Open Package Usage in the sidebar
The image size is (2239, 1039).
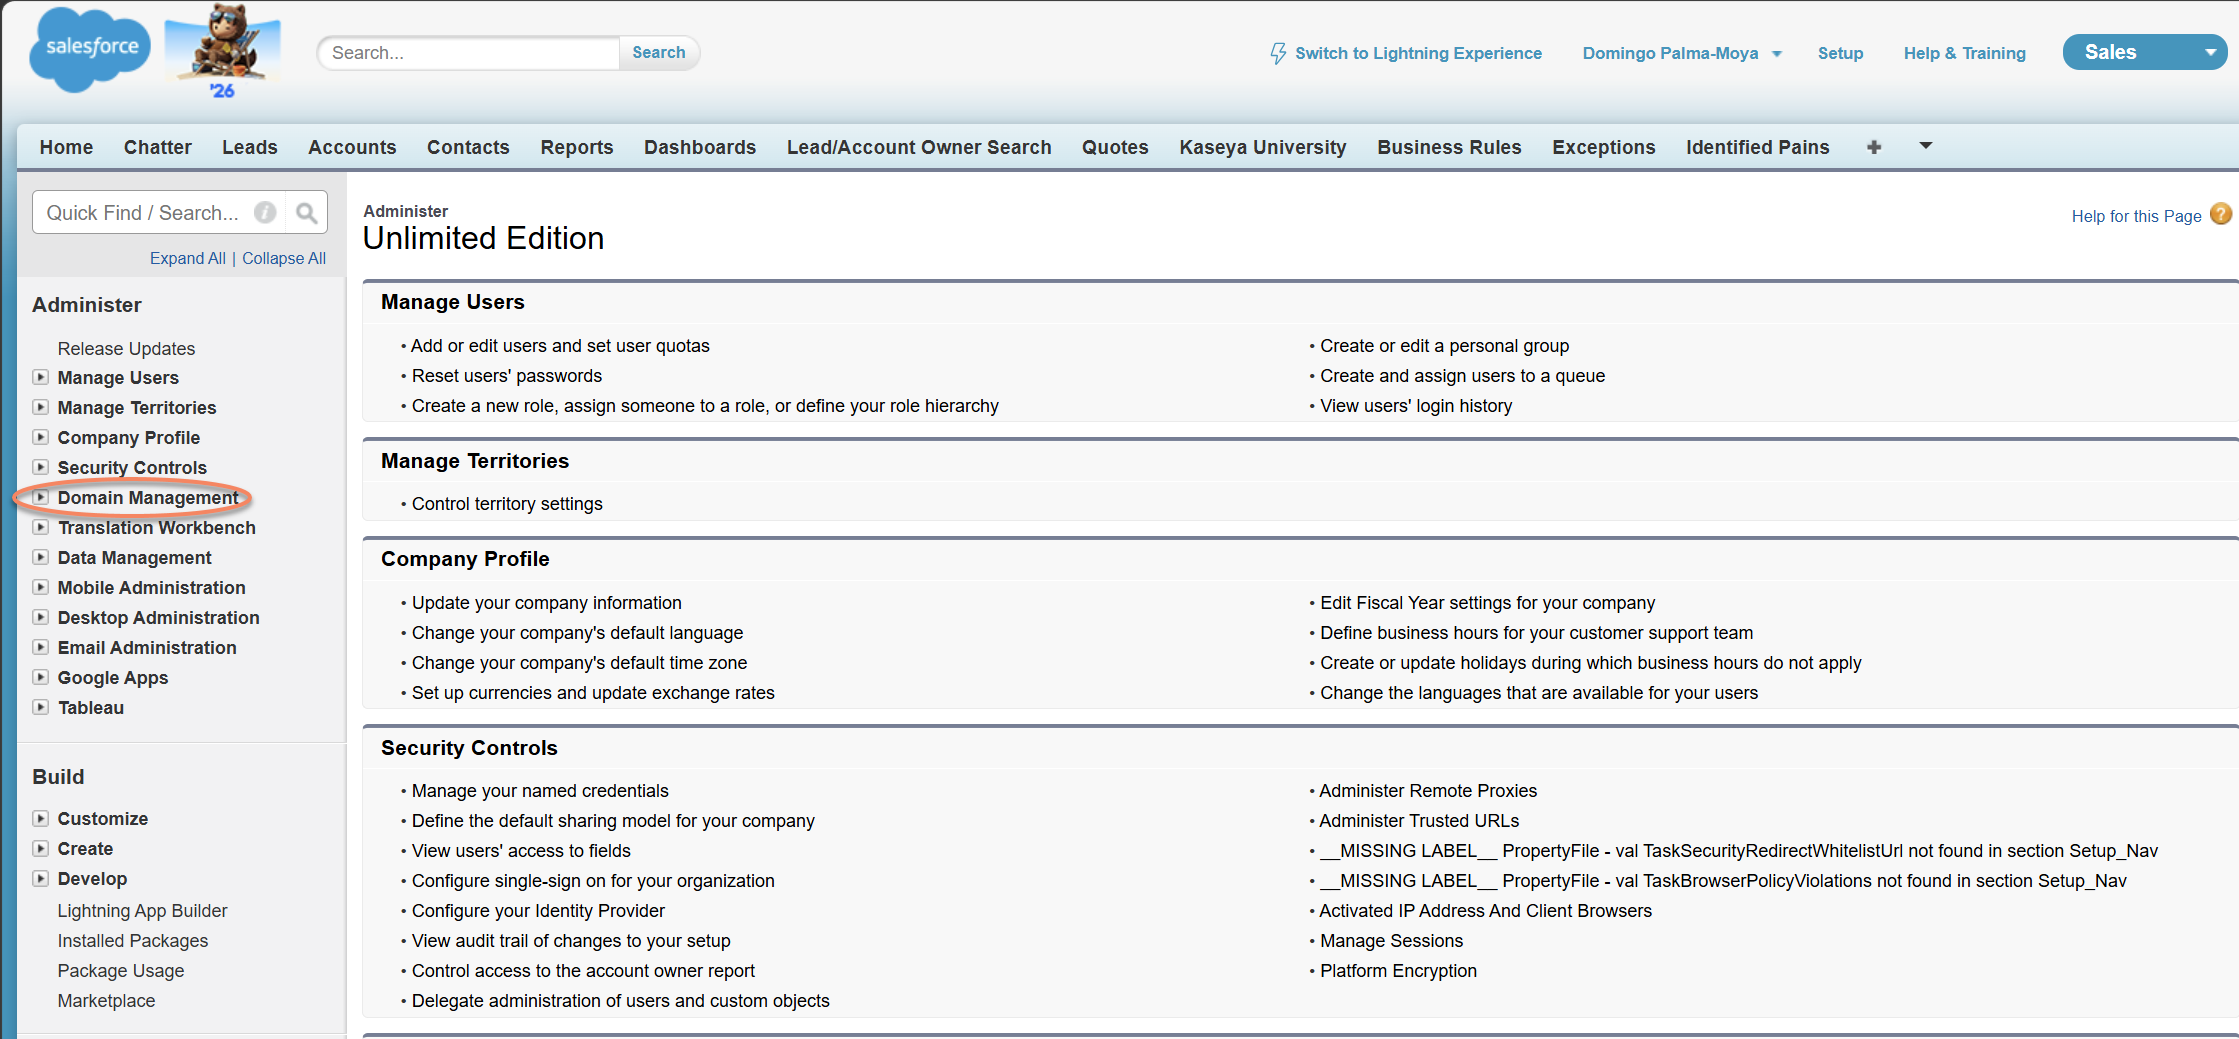pyautogui.click(x=121, y=970)
